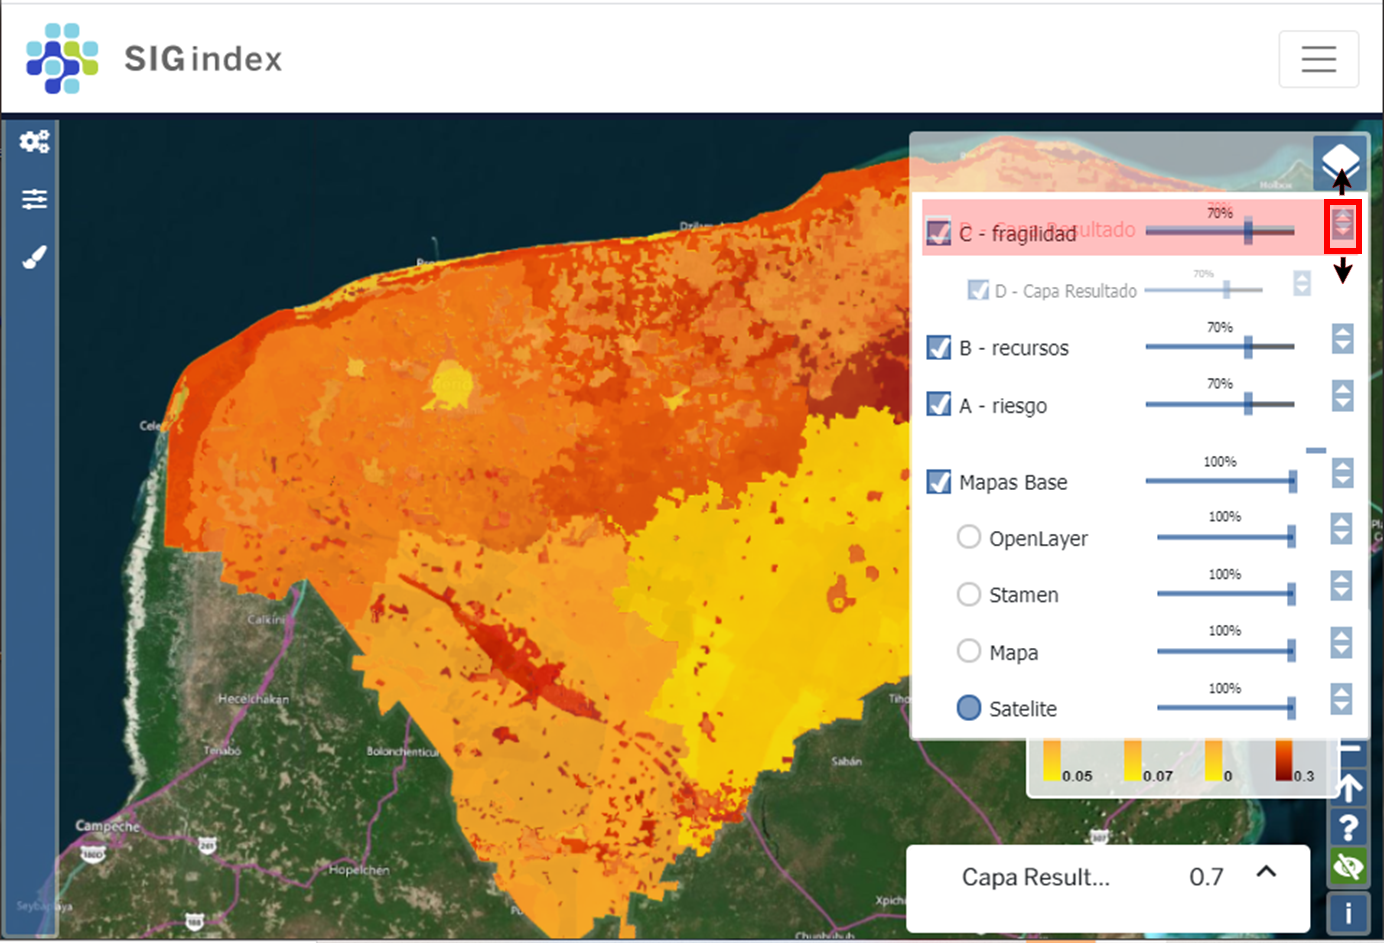The width and height of the screenshot is (1384, 943).
Task: Click the 0.7 value in result panel
Action: [x=1206, y=877]
